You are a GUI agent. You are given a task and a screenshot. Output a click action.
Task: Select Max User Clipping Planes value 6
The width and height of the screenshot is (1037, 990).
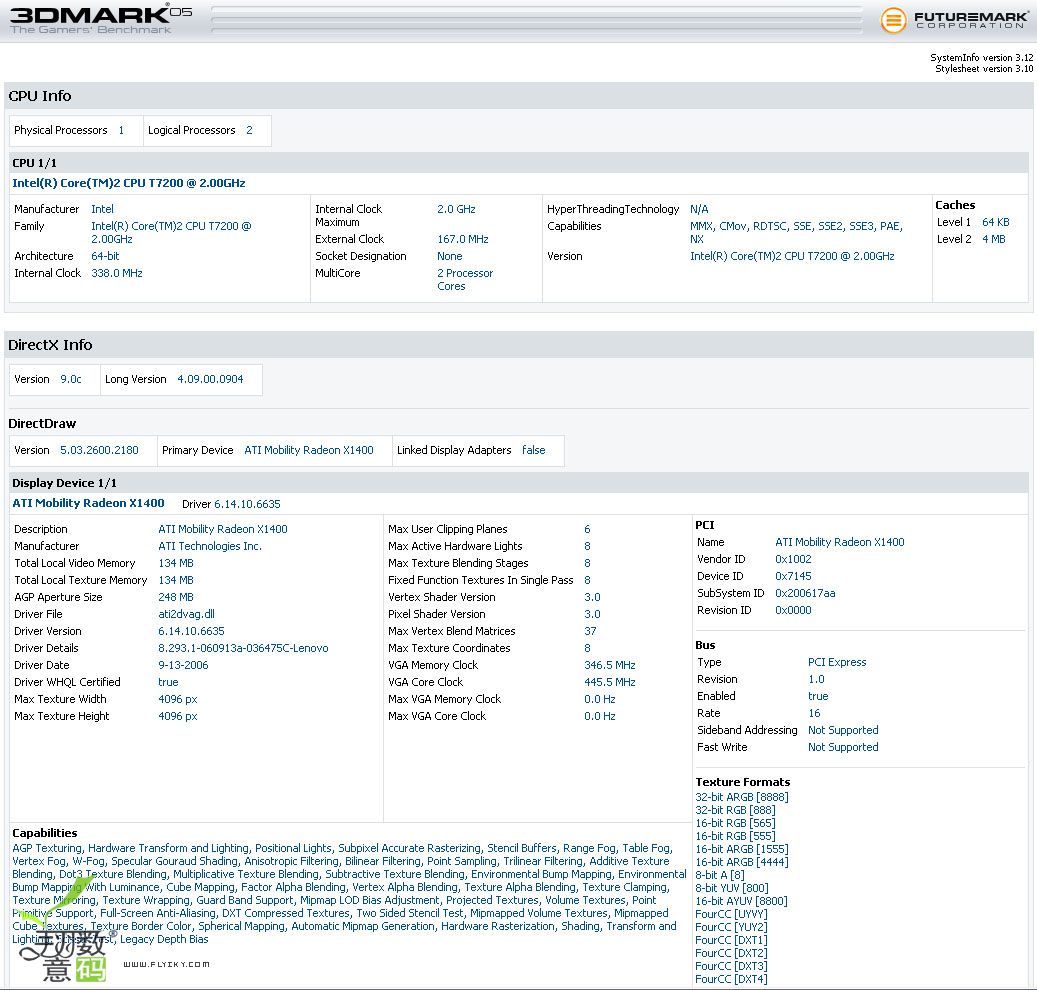pyautogui.click(x=587, y=530)
